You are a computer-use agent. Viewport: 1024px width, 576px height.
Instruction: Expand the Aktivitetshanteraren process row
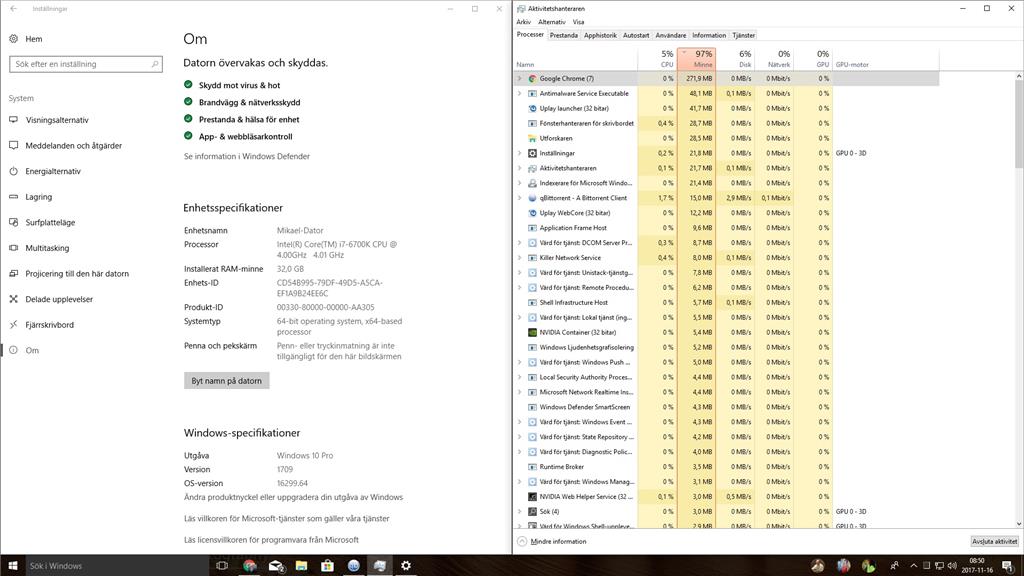(x=520, y=168)
